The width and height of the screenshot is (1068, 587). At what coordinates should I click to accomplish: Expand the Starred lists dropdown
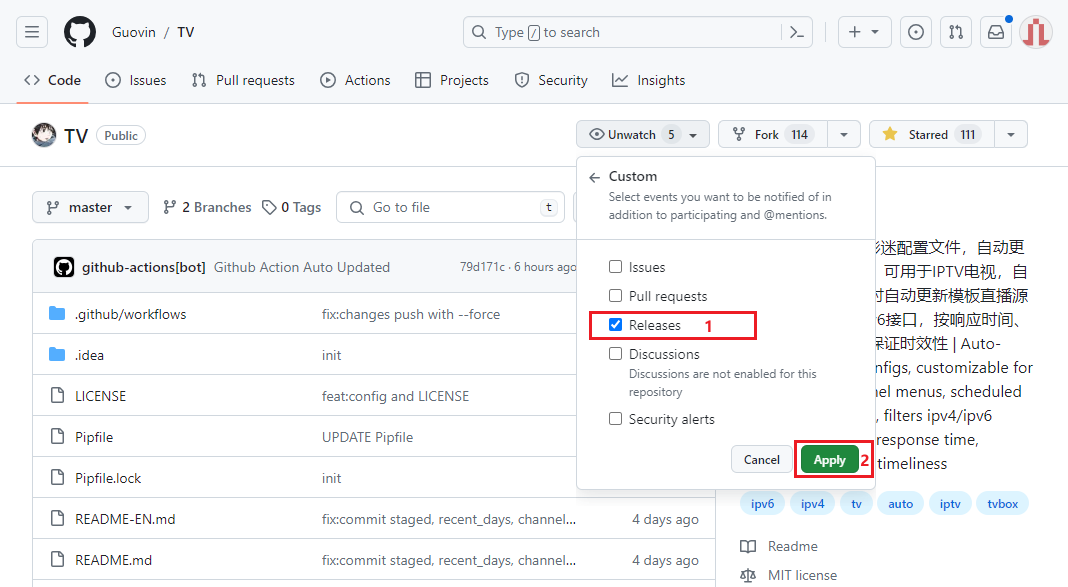(x=1011, y=134)
